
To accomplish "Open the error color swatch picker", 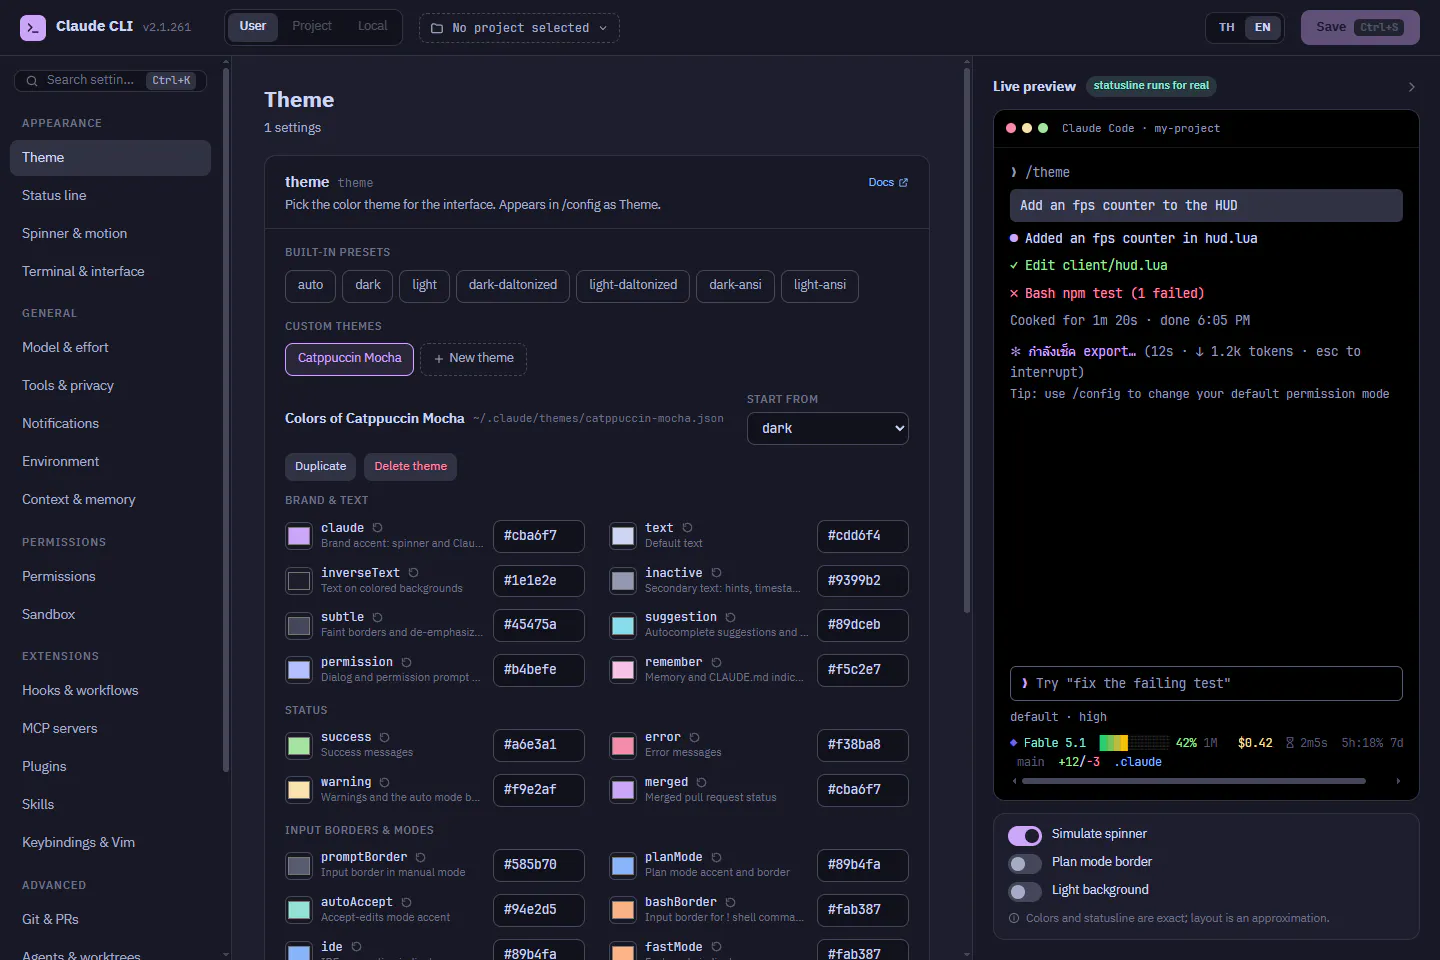I will [x=623, y=746].
